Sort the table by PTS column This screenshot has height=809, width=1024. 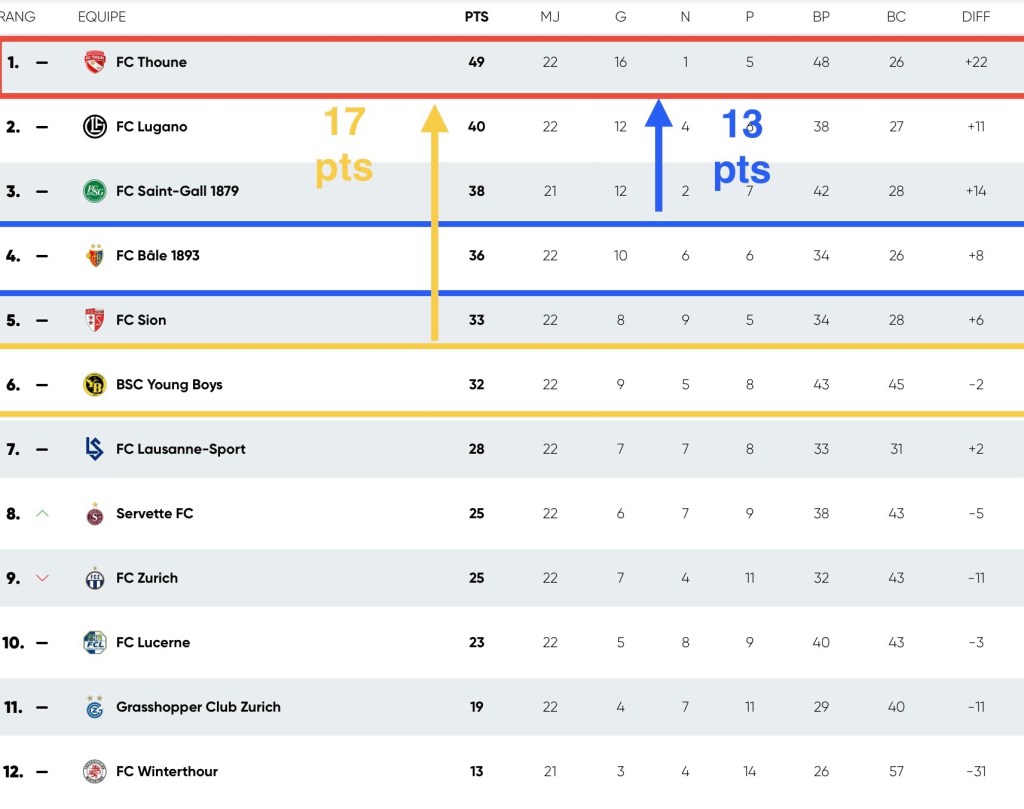coord(476,17)
